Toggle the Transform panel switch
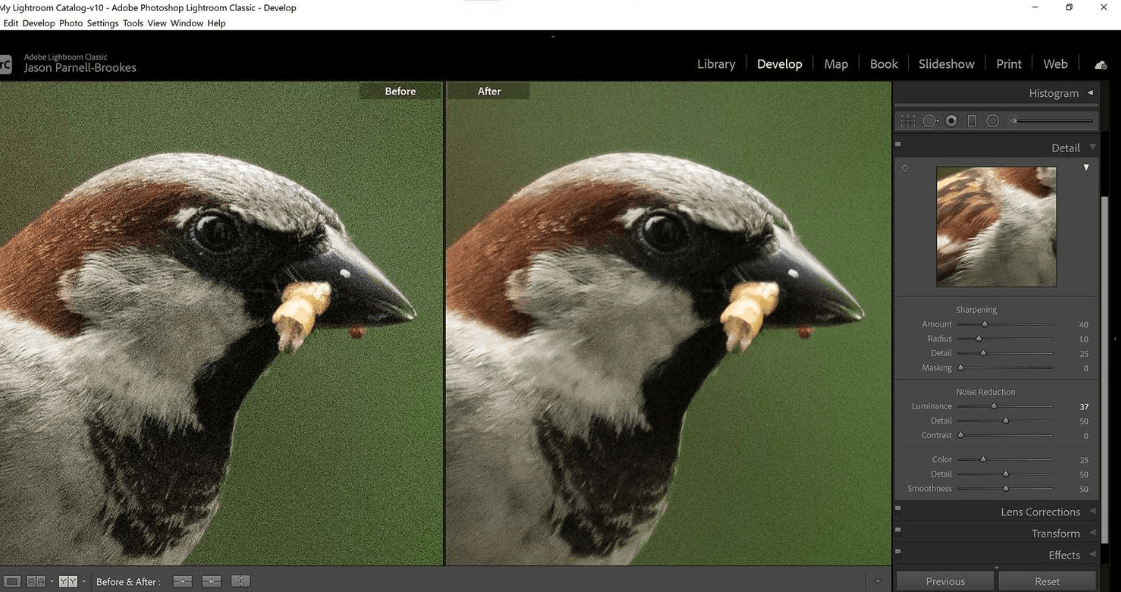This screenshot has width=1121, height=592. (898, 530)
